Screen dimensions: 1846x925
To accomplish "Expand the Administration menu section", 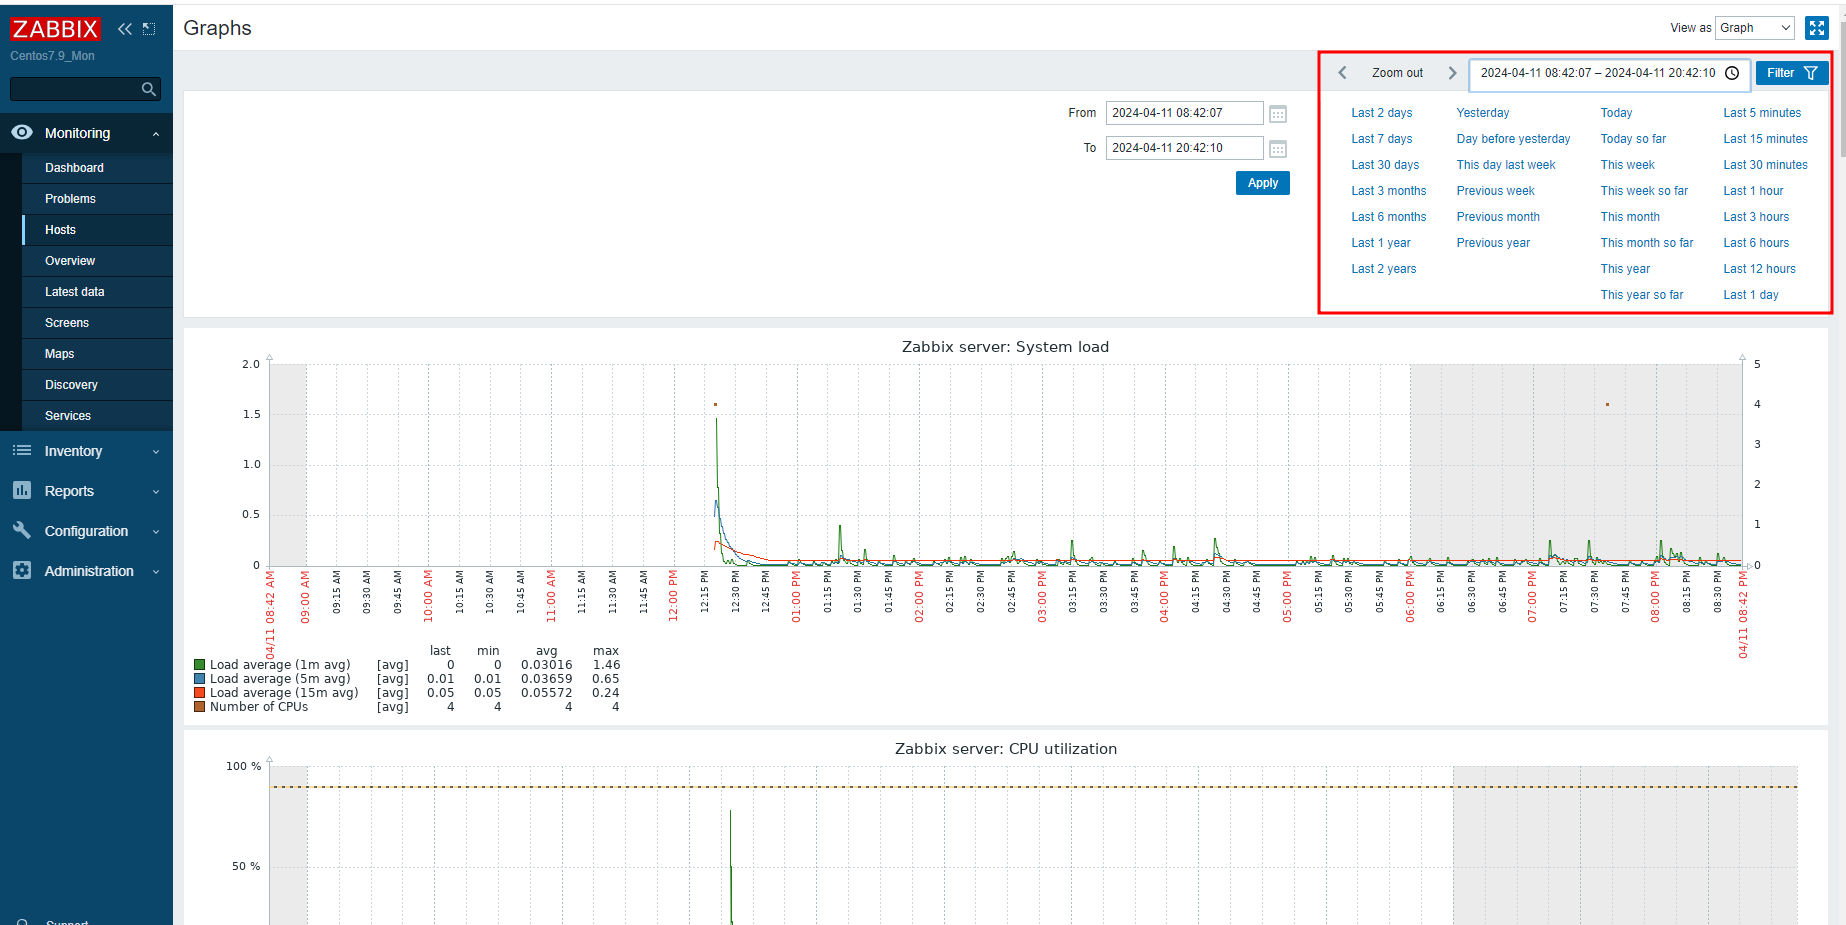I will (x=156, y=572).
